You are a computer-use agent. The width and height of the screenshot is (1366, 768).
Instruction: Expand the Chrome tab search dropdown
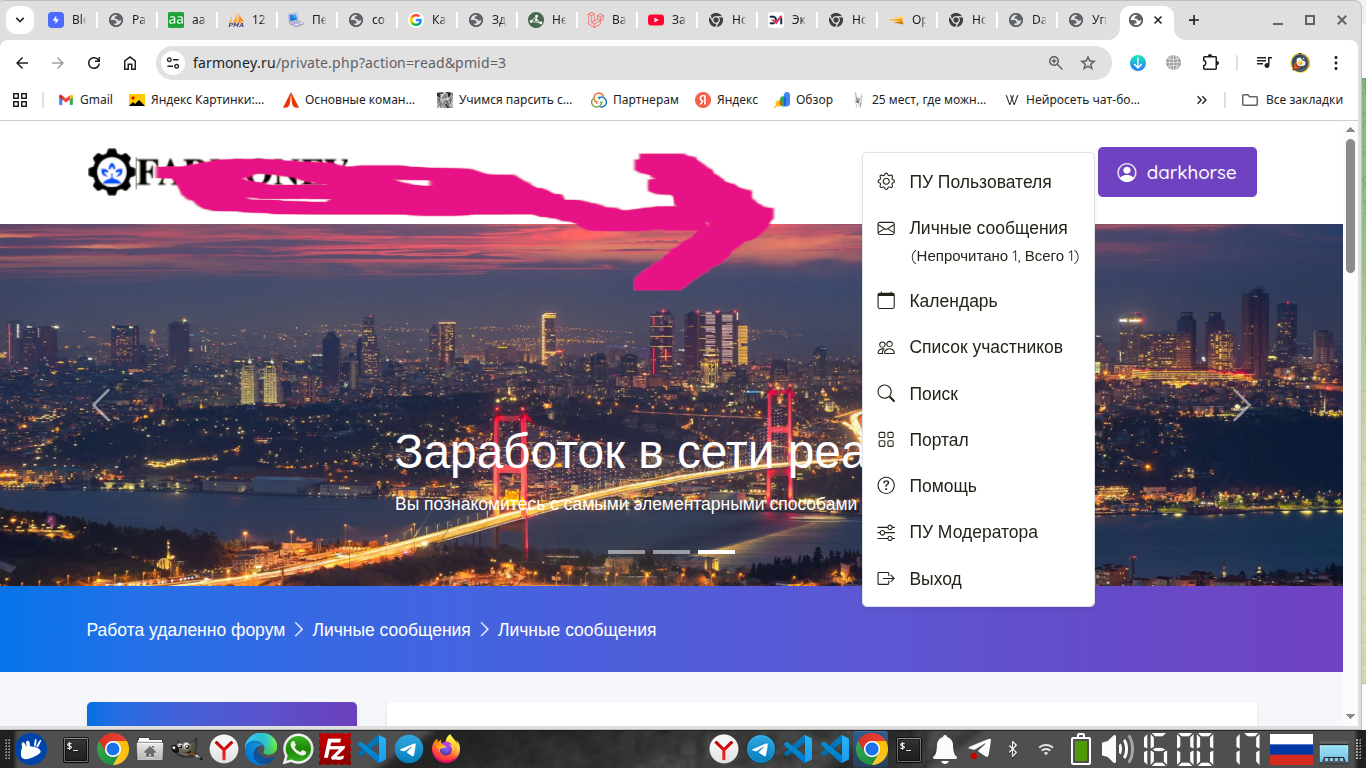[20, 20]
